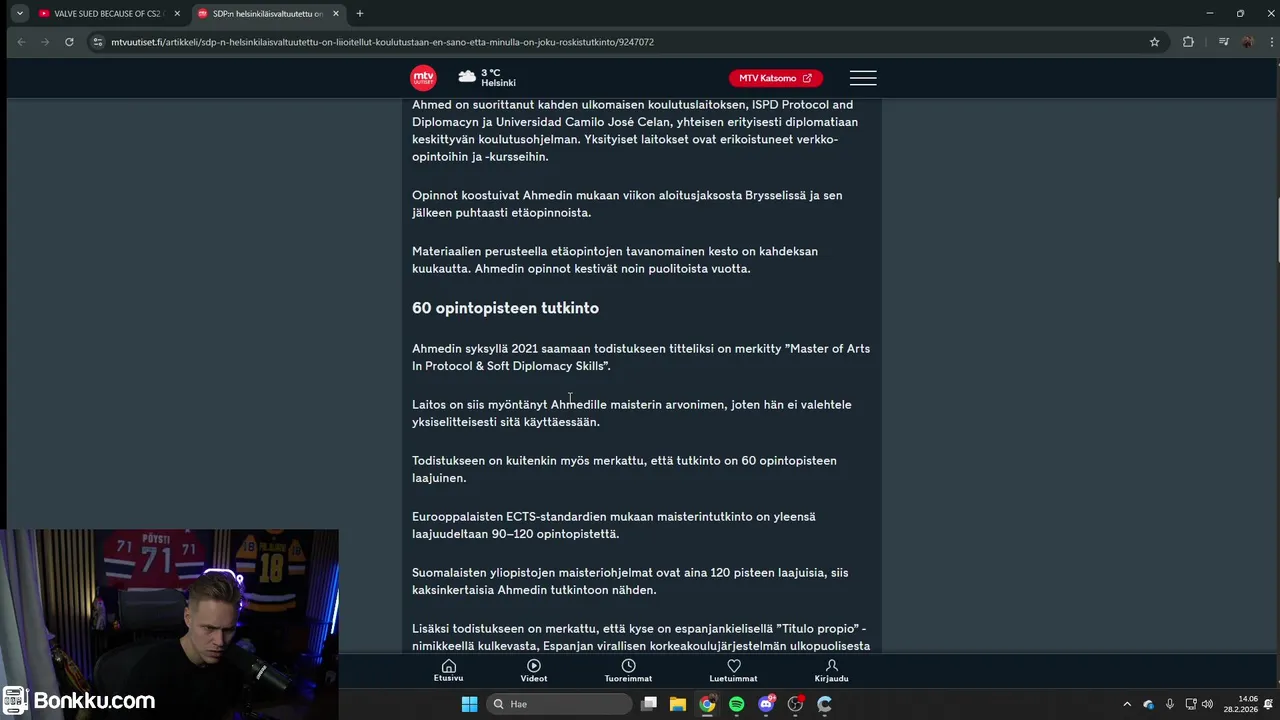The width and height of the screenshot is (1280, 720).
Task: Expand the tab search dropdown
Action: point(19,14)
